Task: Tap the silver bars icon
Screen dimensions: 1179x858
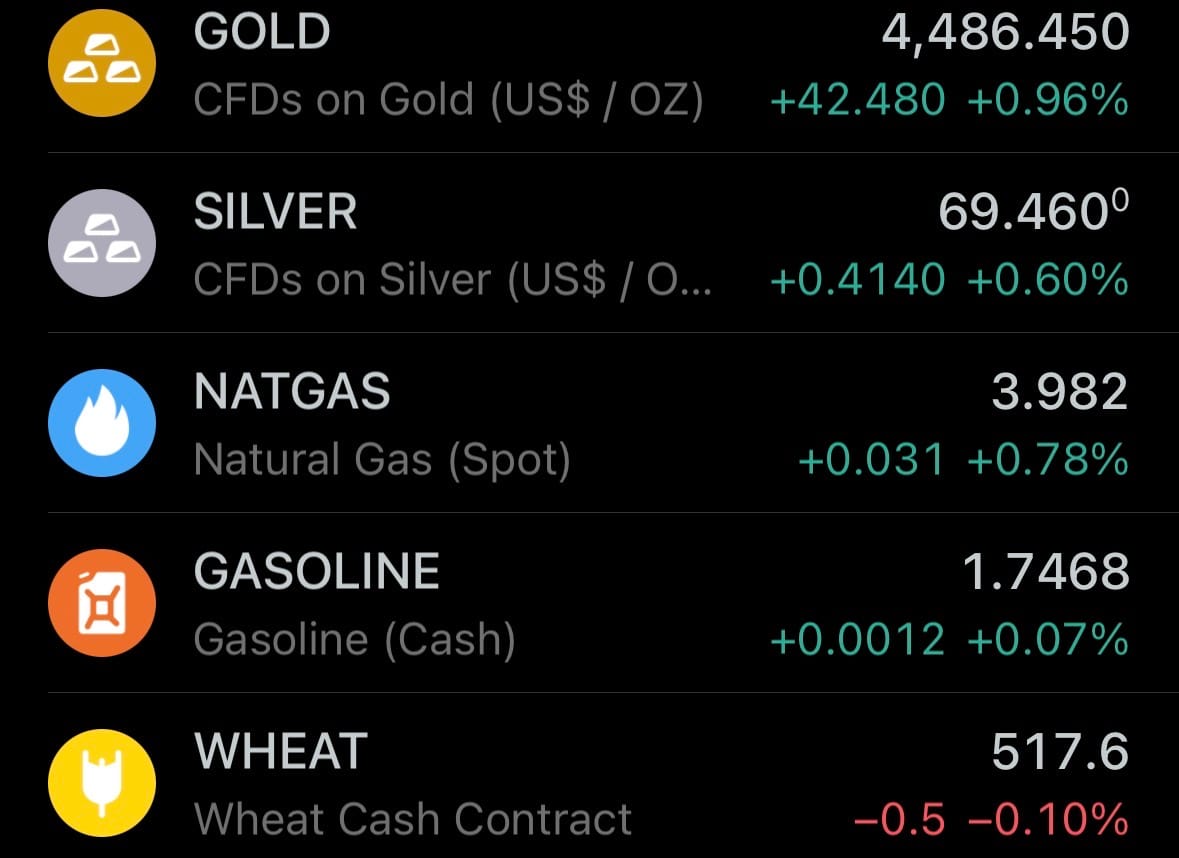Action: (102, 242)
